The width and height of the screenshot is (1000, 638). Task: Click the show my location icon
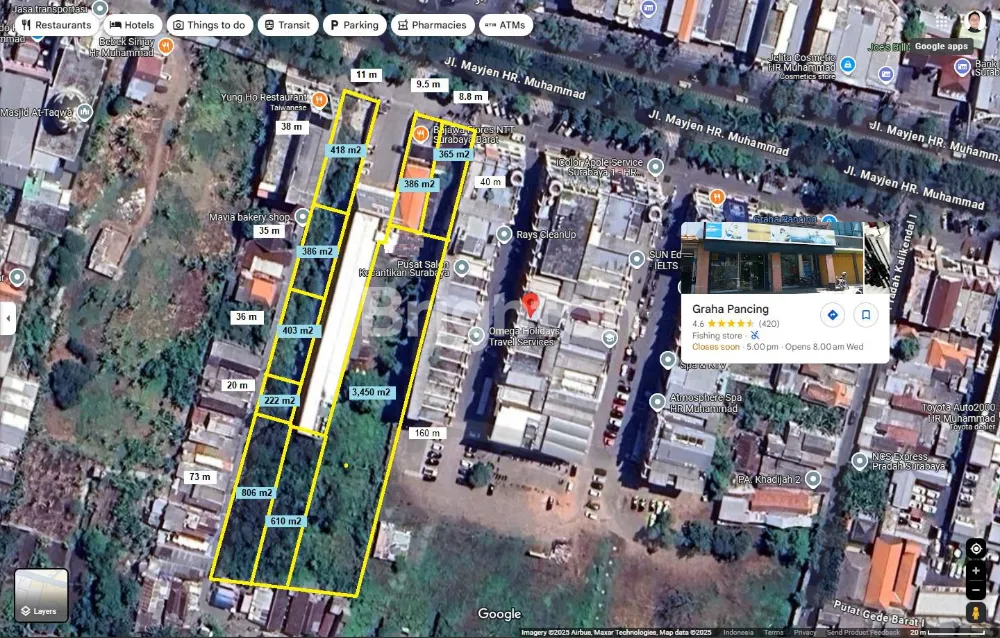click(976, 549)
